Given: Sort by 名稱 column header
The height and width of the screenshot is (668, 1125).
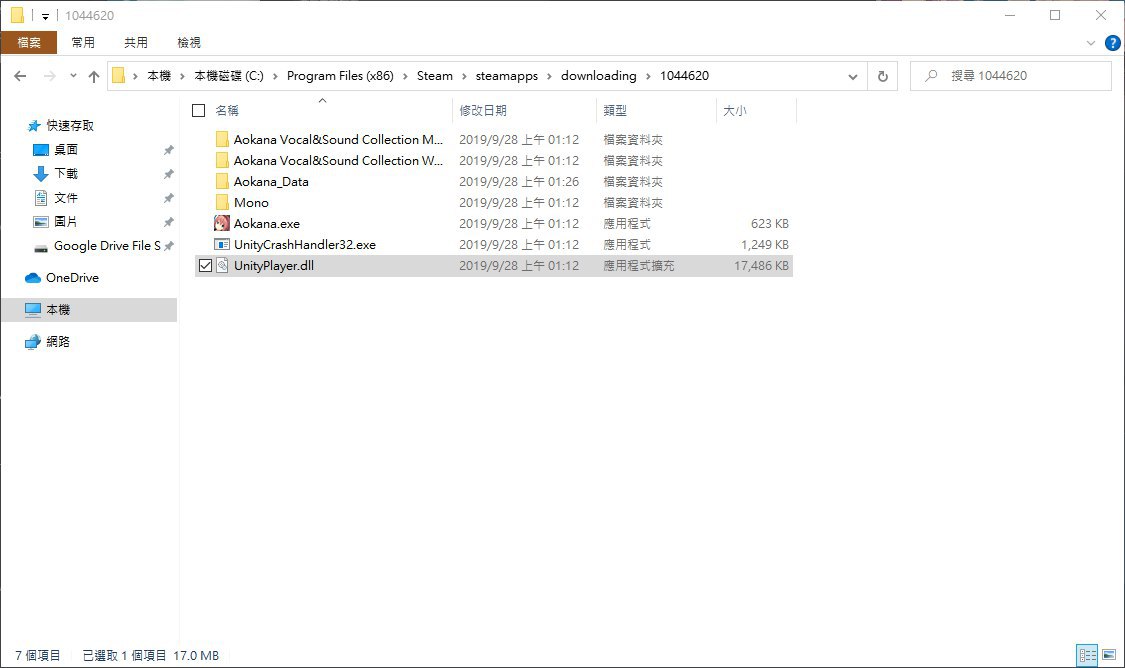Looking at the screenshot, I should (x=227, y=110).
